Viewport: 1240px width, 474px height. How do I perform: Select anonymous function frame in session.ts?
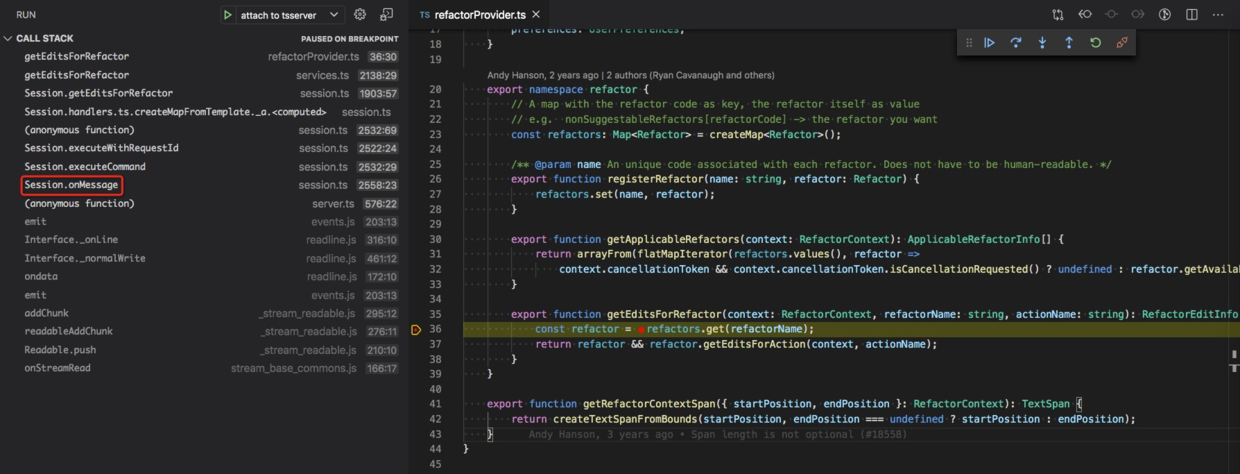tap(204, 130)
